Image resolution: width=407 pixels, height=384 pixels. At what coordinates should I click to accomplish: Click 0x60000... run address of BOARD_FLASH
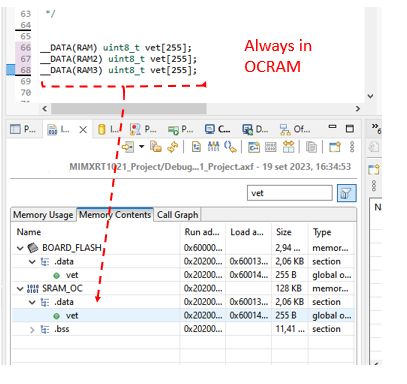[203, 248]
